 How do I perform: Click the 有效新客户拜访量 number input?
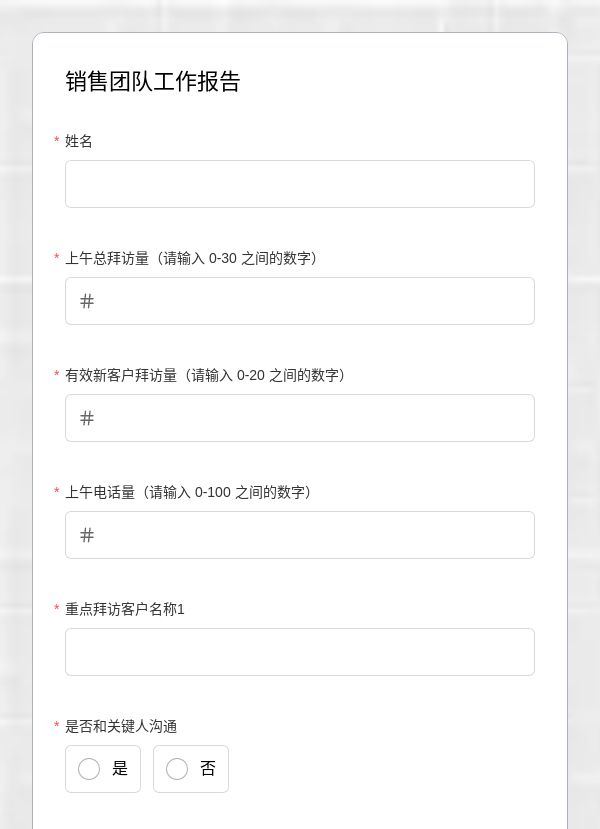300,418
